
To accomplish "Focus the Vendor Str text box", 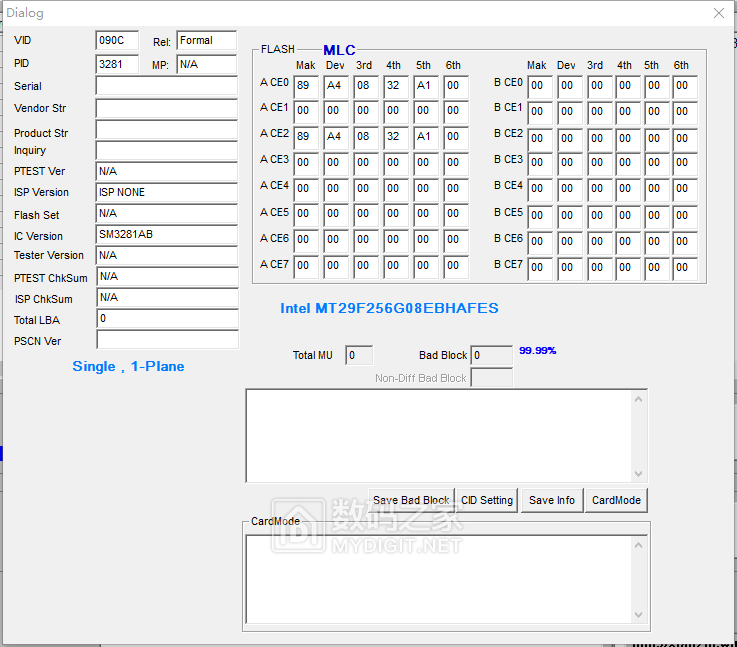I will click(166, 108).
